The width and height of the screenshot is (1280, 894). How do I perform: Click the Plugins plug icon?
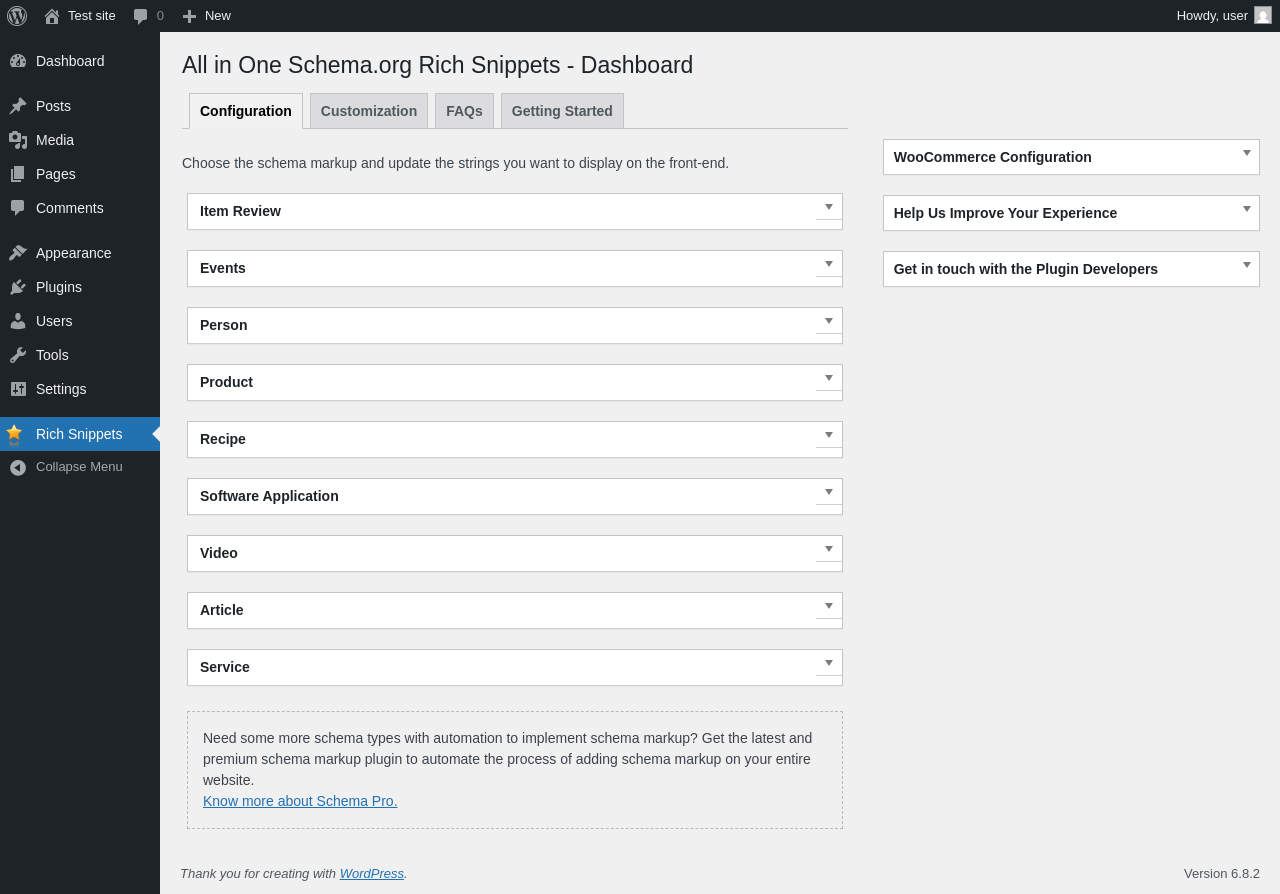click(18, 287)
